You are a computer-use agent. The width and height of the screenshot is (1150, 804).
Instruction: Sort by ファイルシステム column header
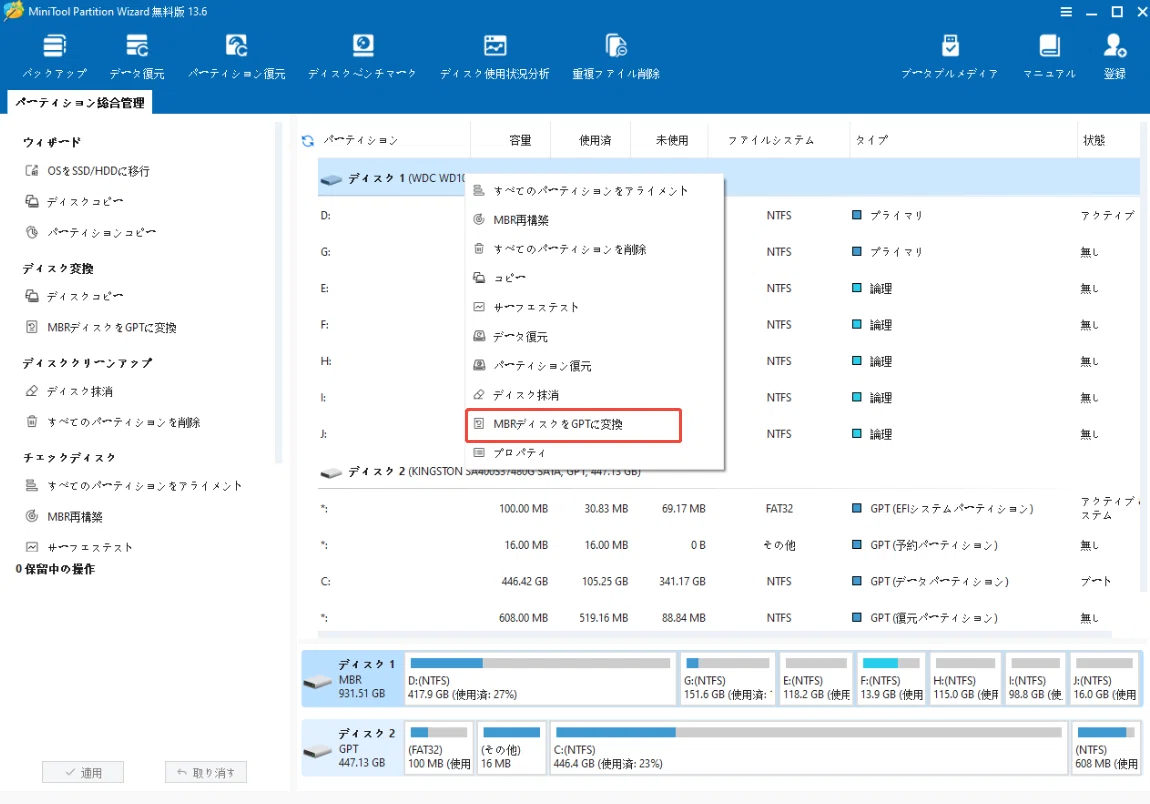tap(779, 140)
